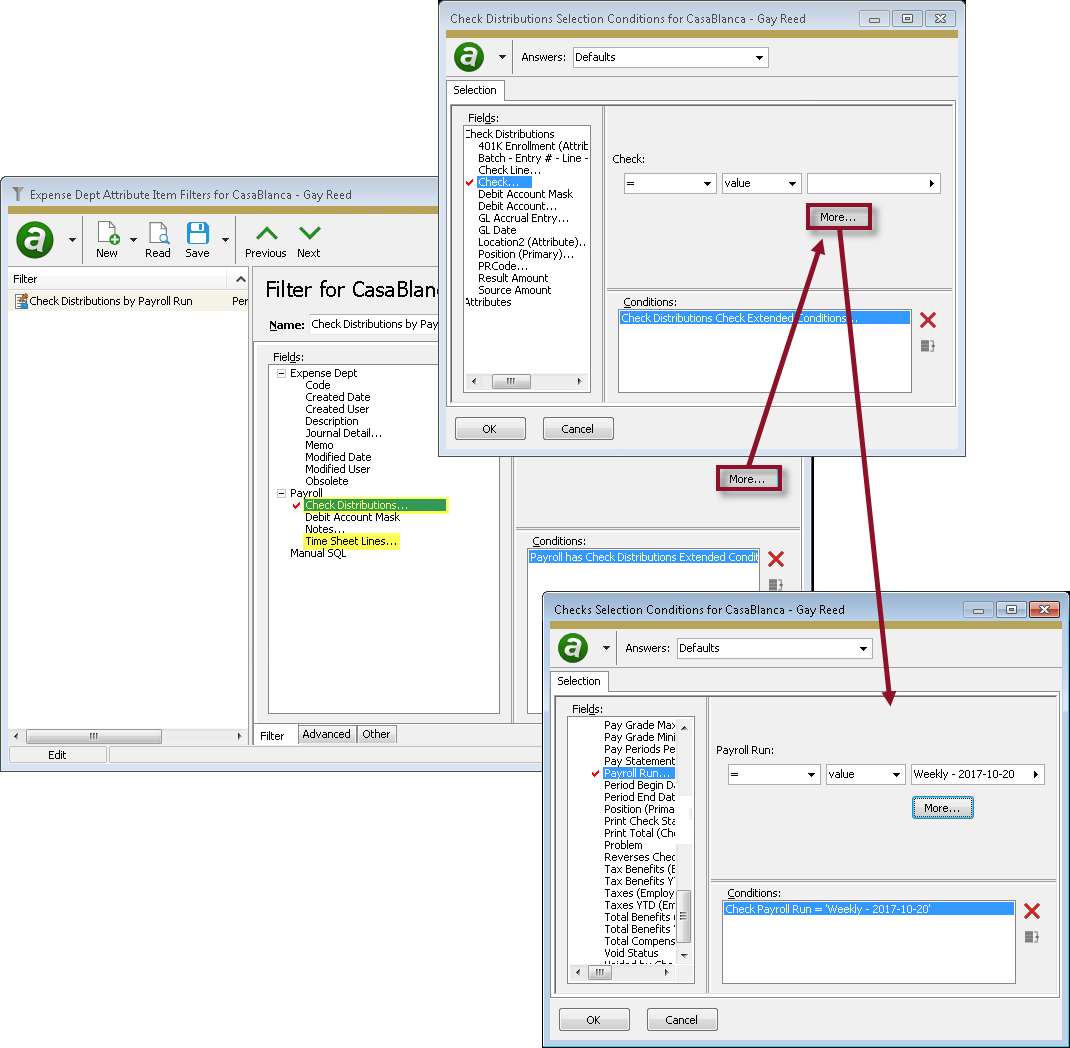This screenshot has width=1070, height=1048.
Task: Select the Check Payroll Run condition entry
Action: click(868, 908)
